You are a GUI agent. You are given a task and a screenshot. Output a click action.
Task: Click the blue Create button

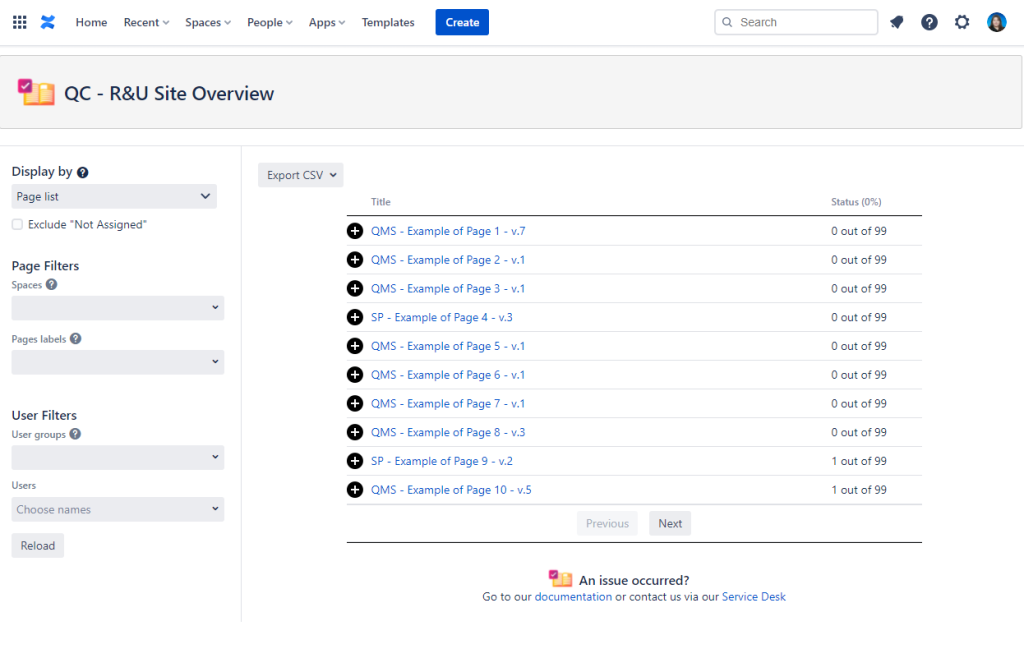point(462,22)
